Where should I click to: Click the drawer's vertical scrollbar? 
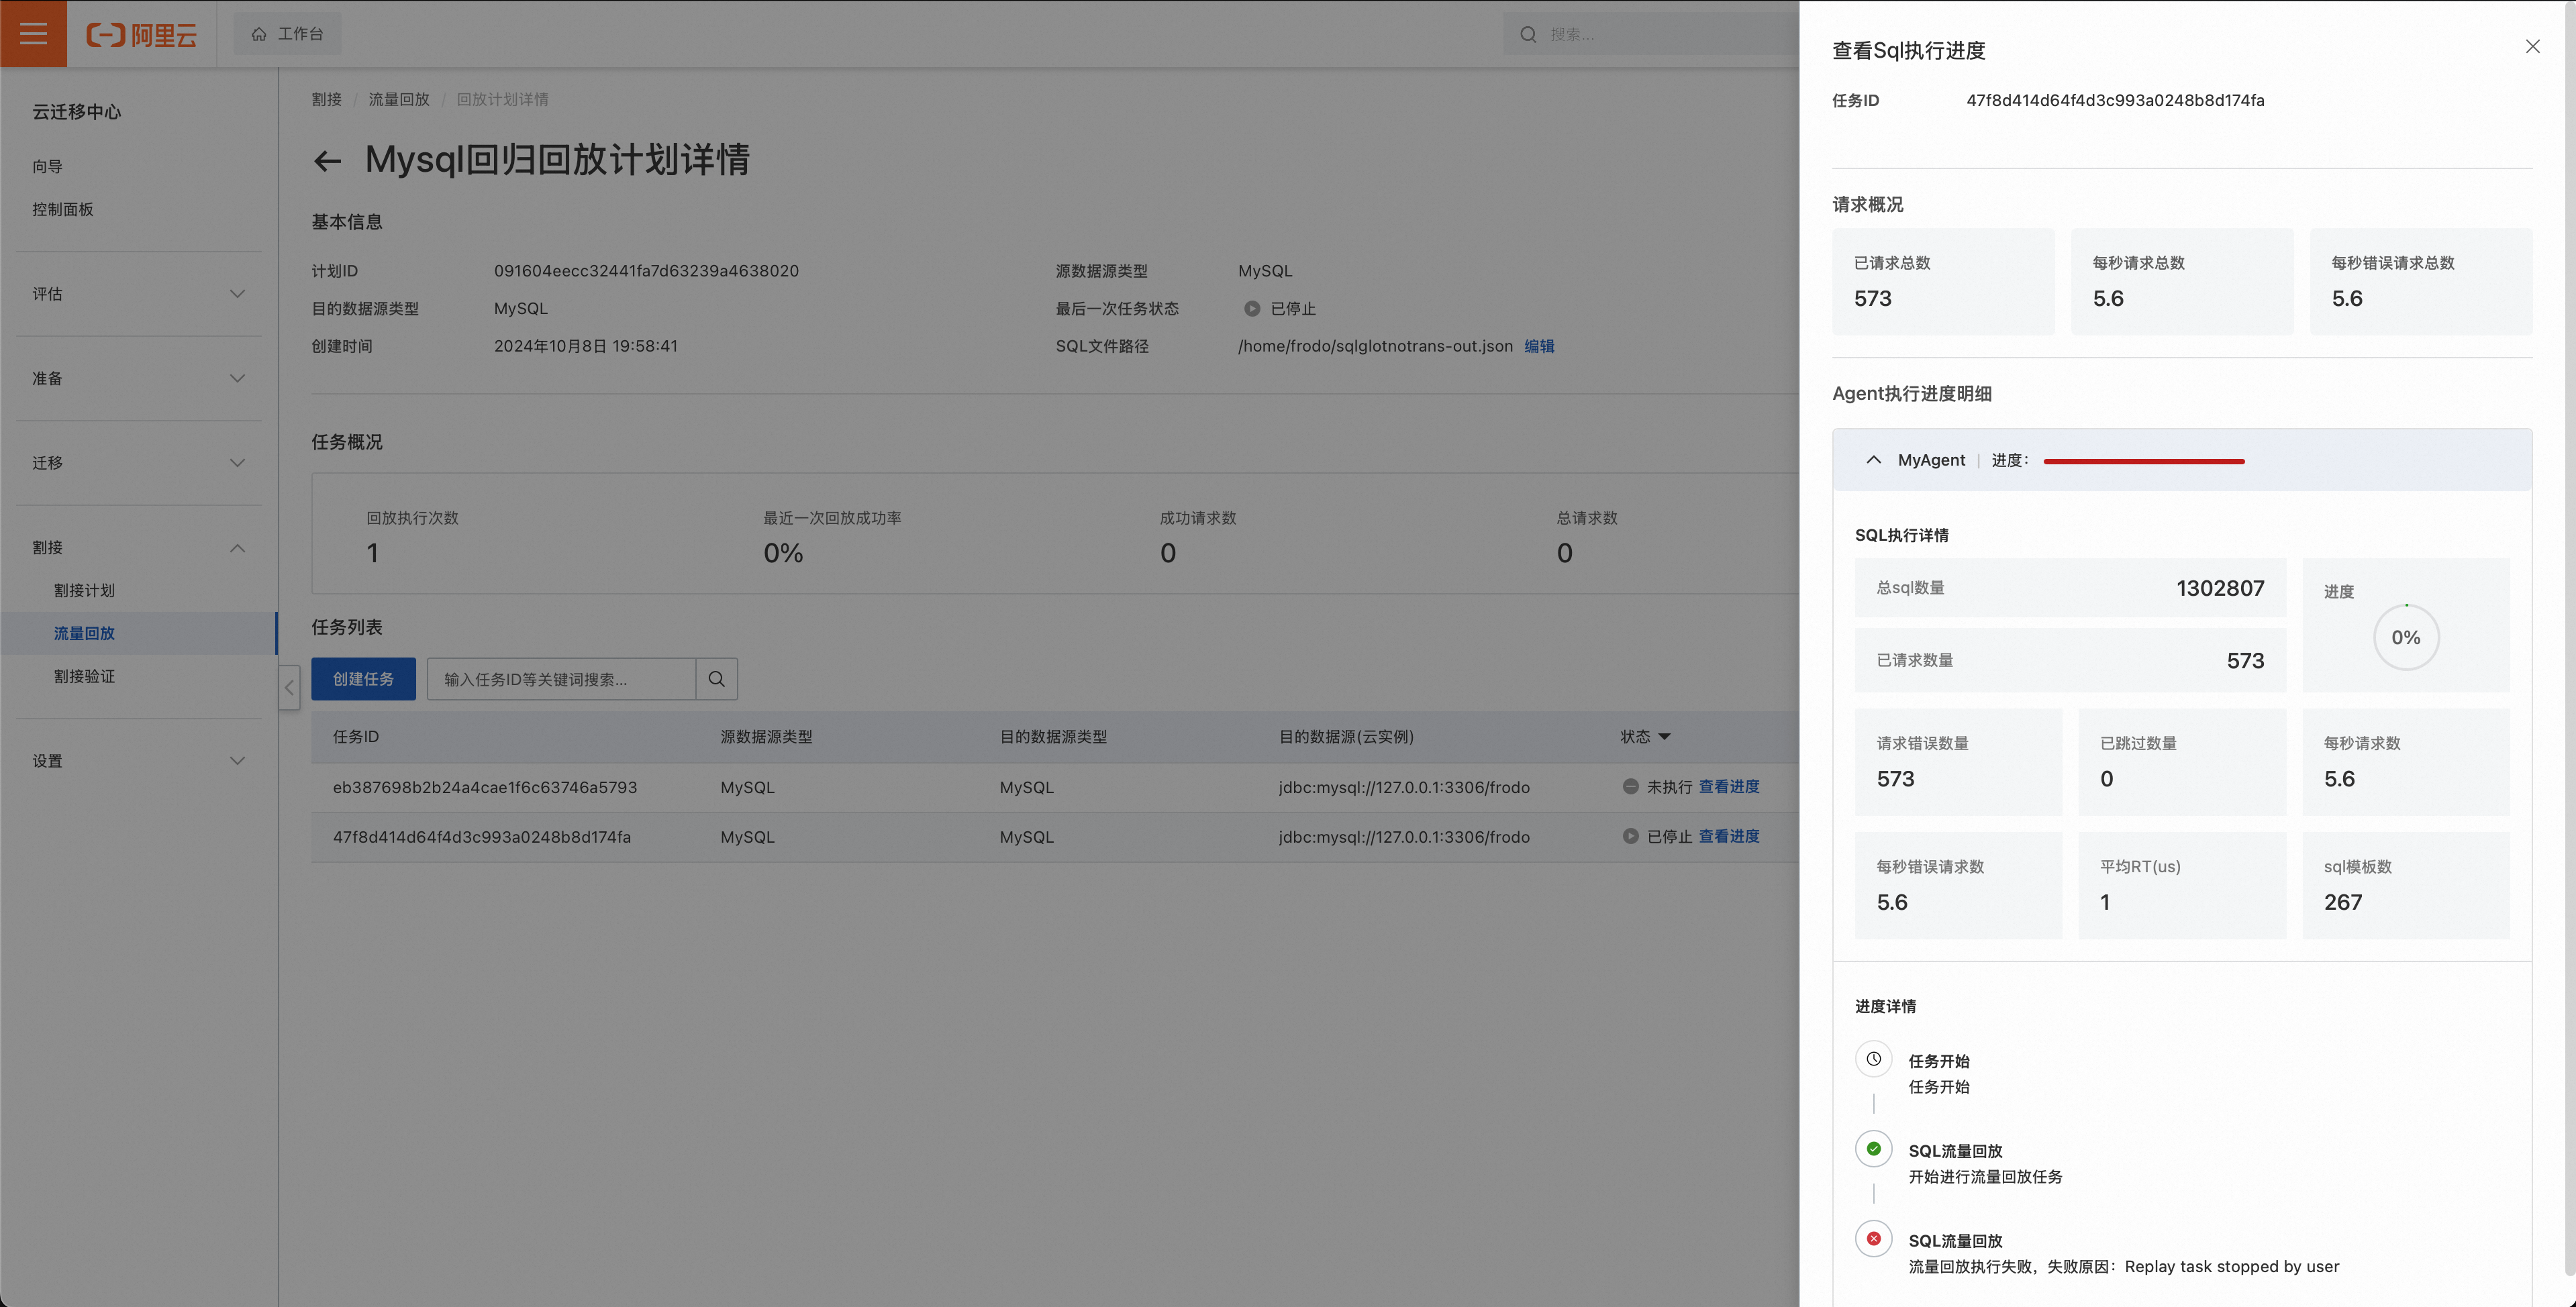(x=2569, y=640)
